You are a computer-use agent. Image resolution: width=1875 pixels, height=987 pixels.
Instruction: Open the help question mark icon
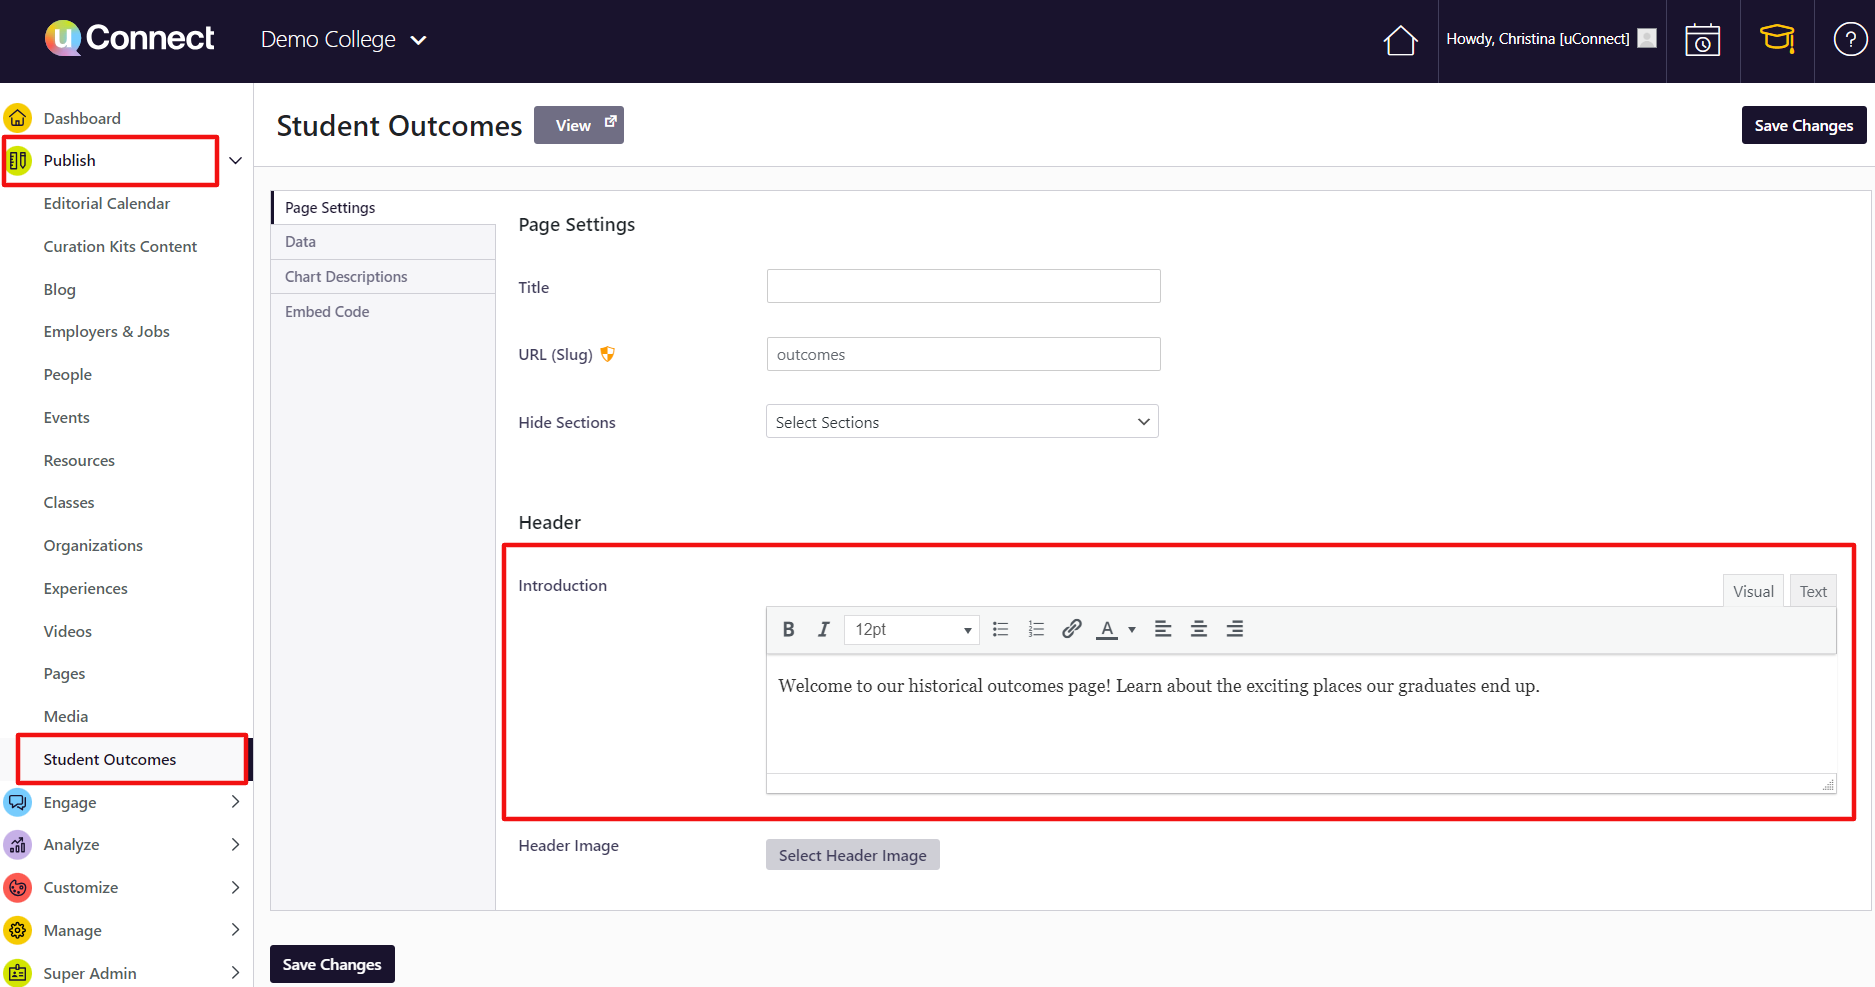(1849, 40)
